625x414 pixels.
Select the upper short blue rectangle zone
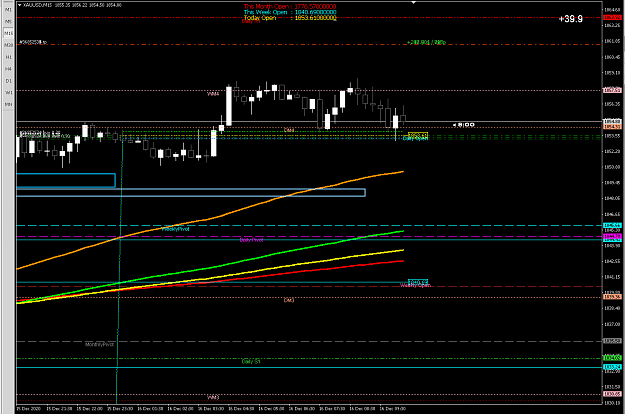pos(66,181)
